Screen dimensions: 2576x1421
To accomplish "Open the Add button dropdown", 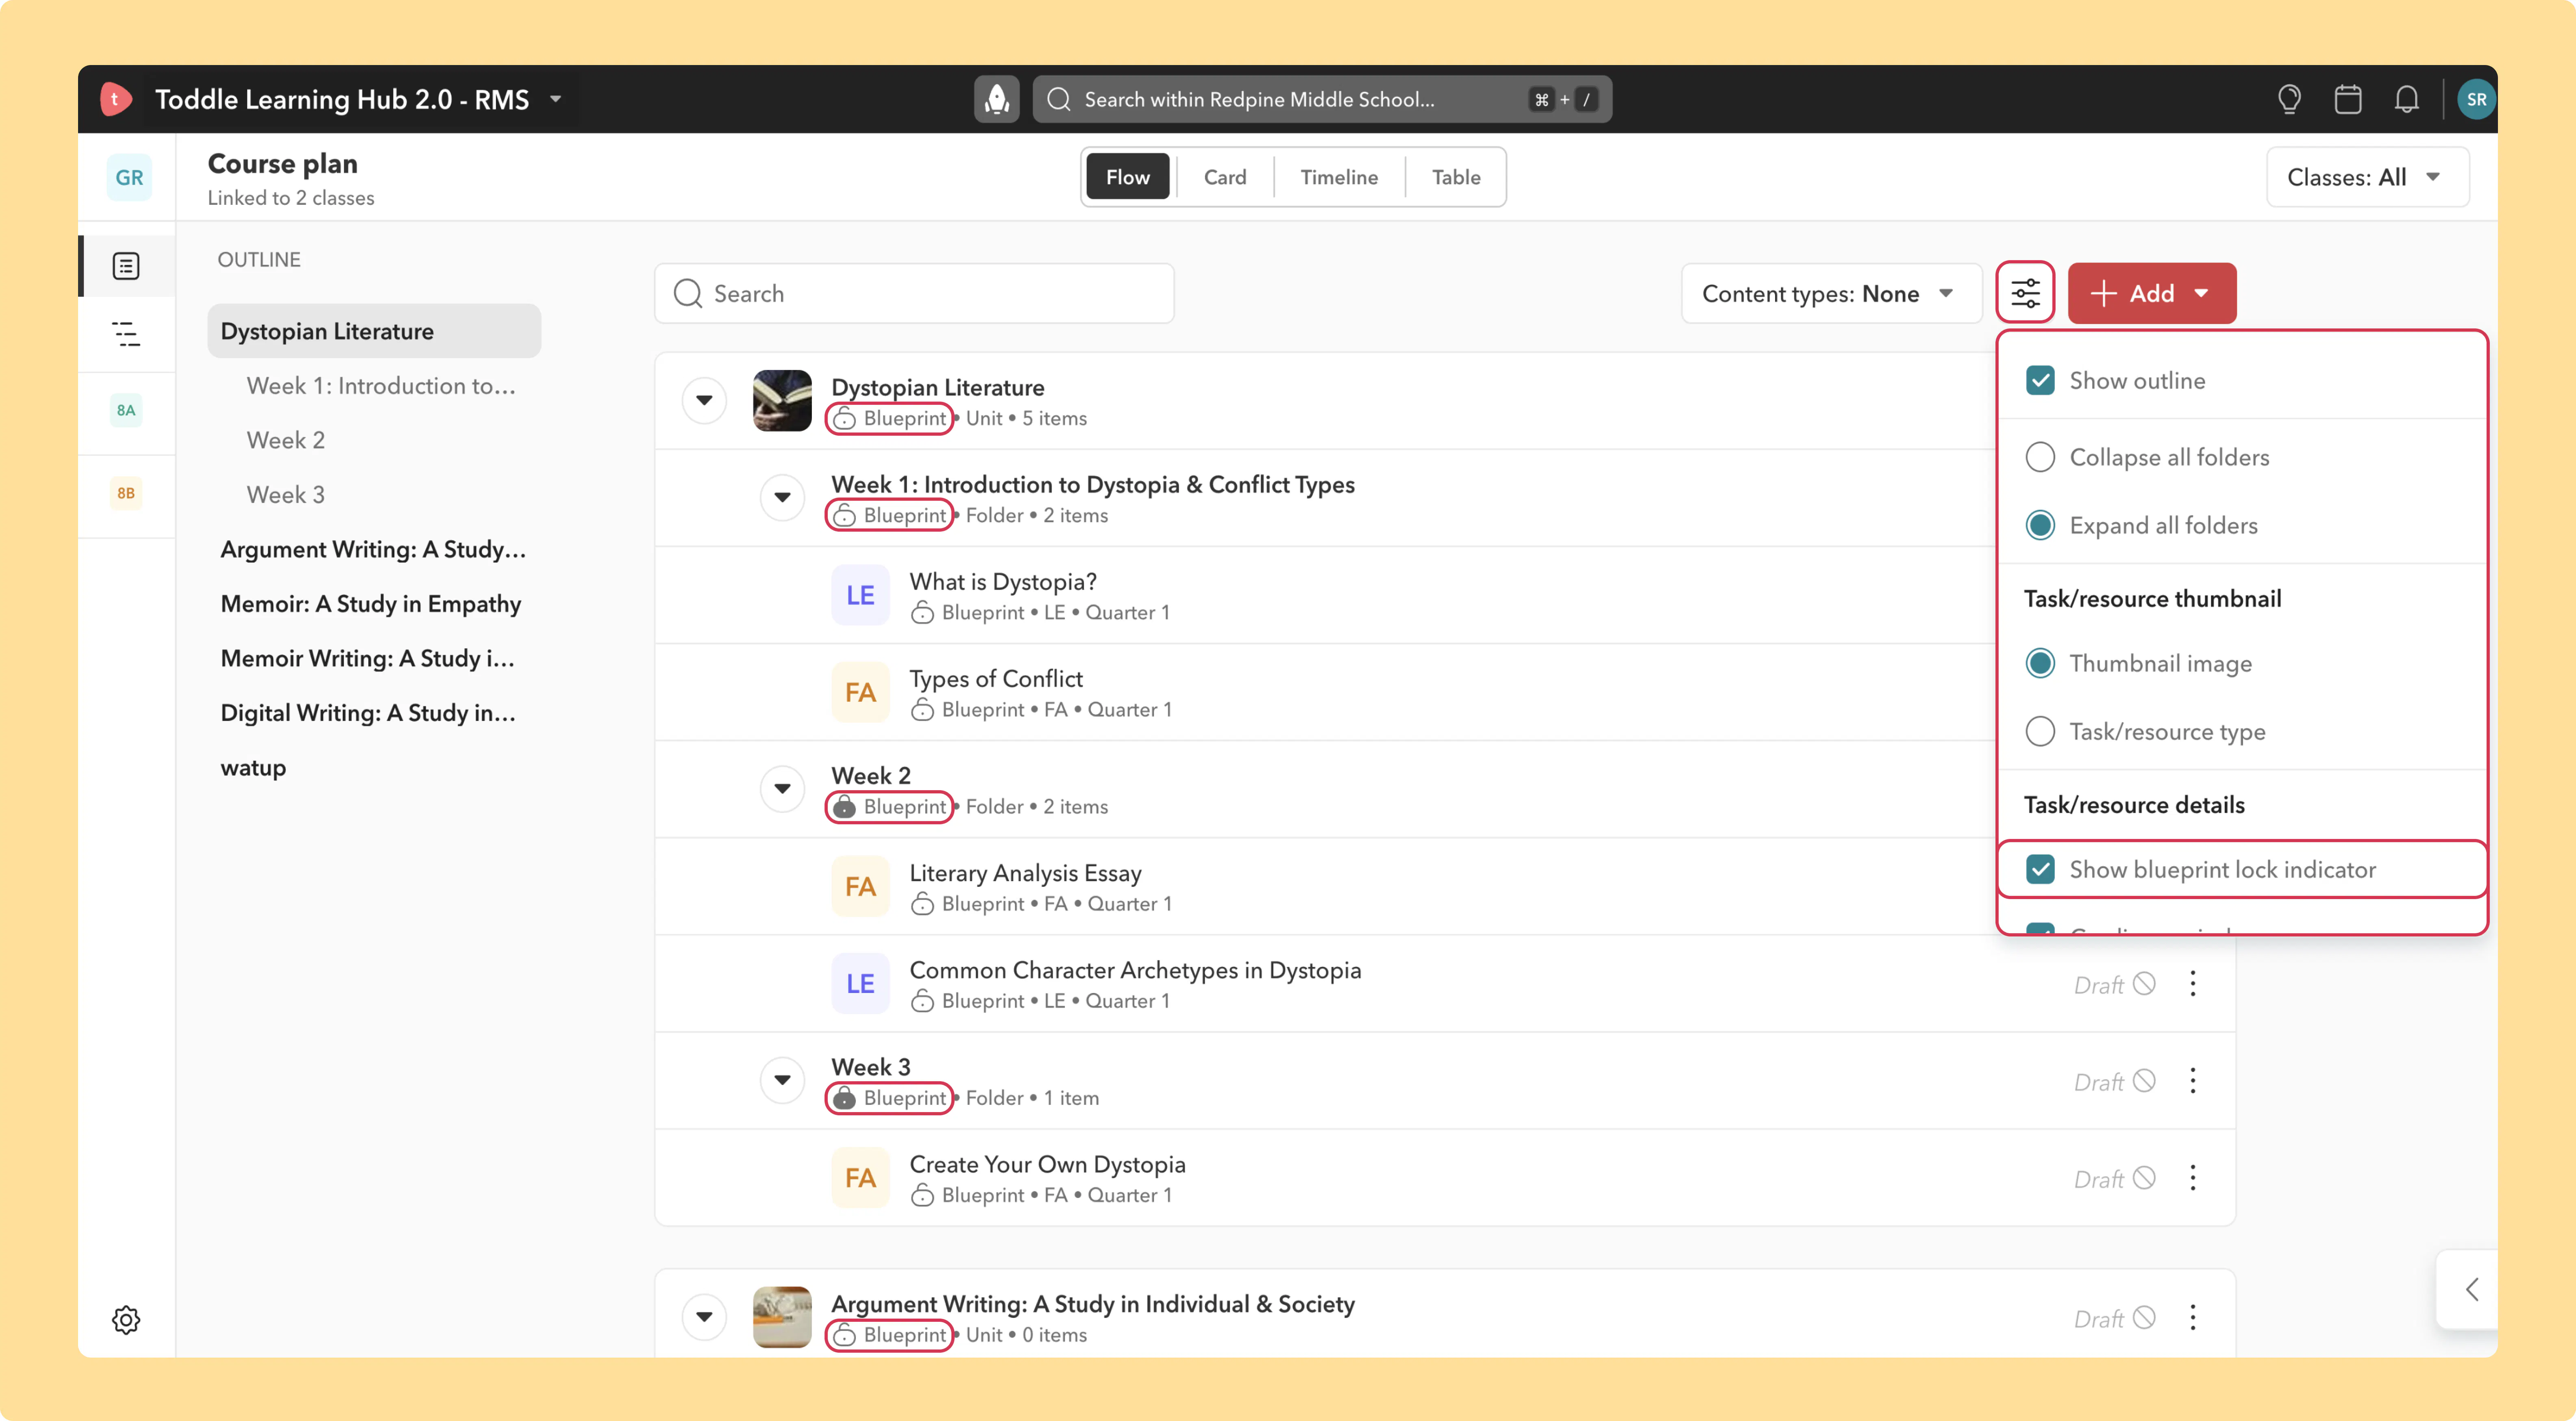I will 2151,293.
